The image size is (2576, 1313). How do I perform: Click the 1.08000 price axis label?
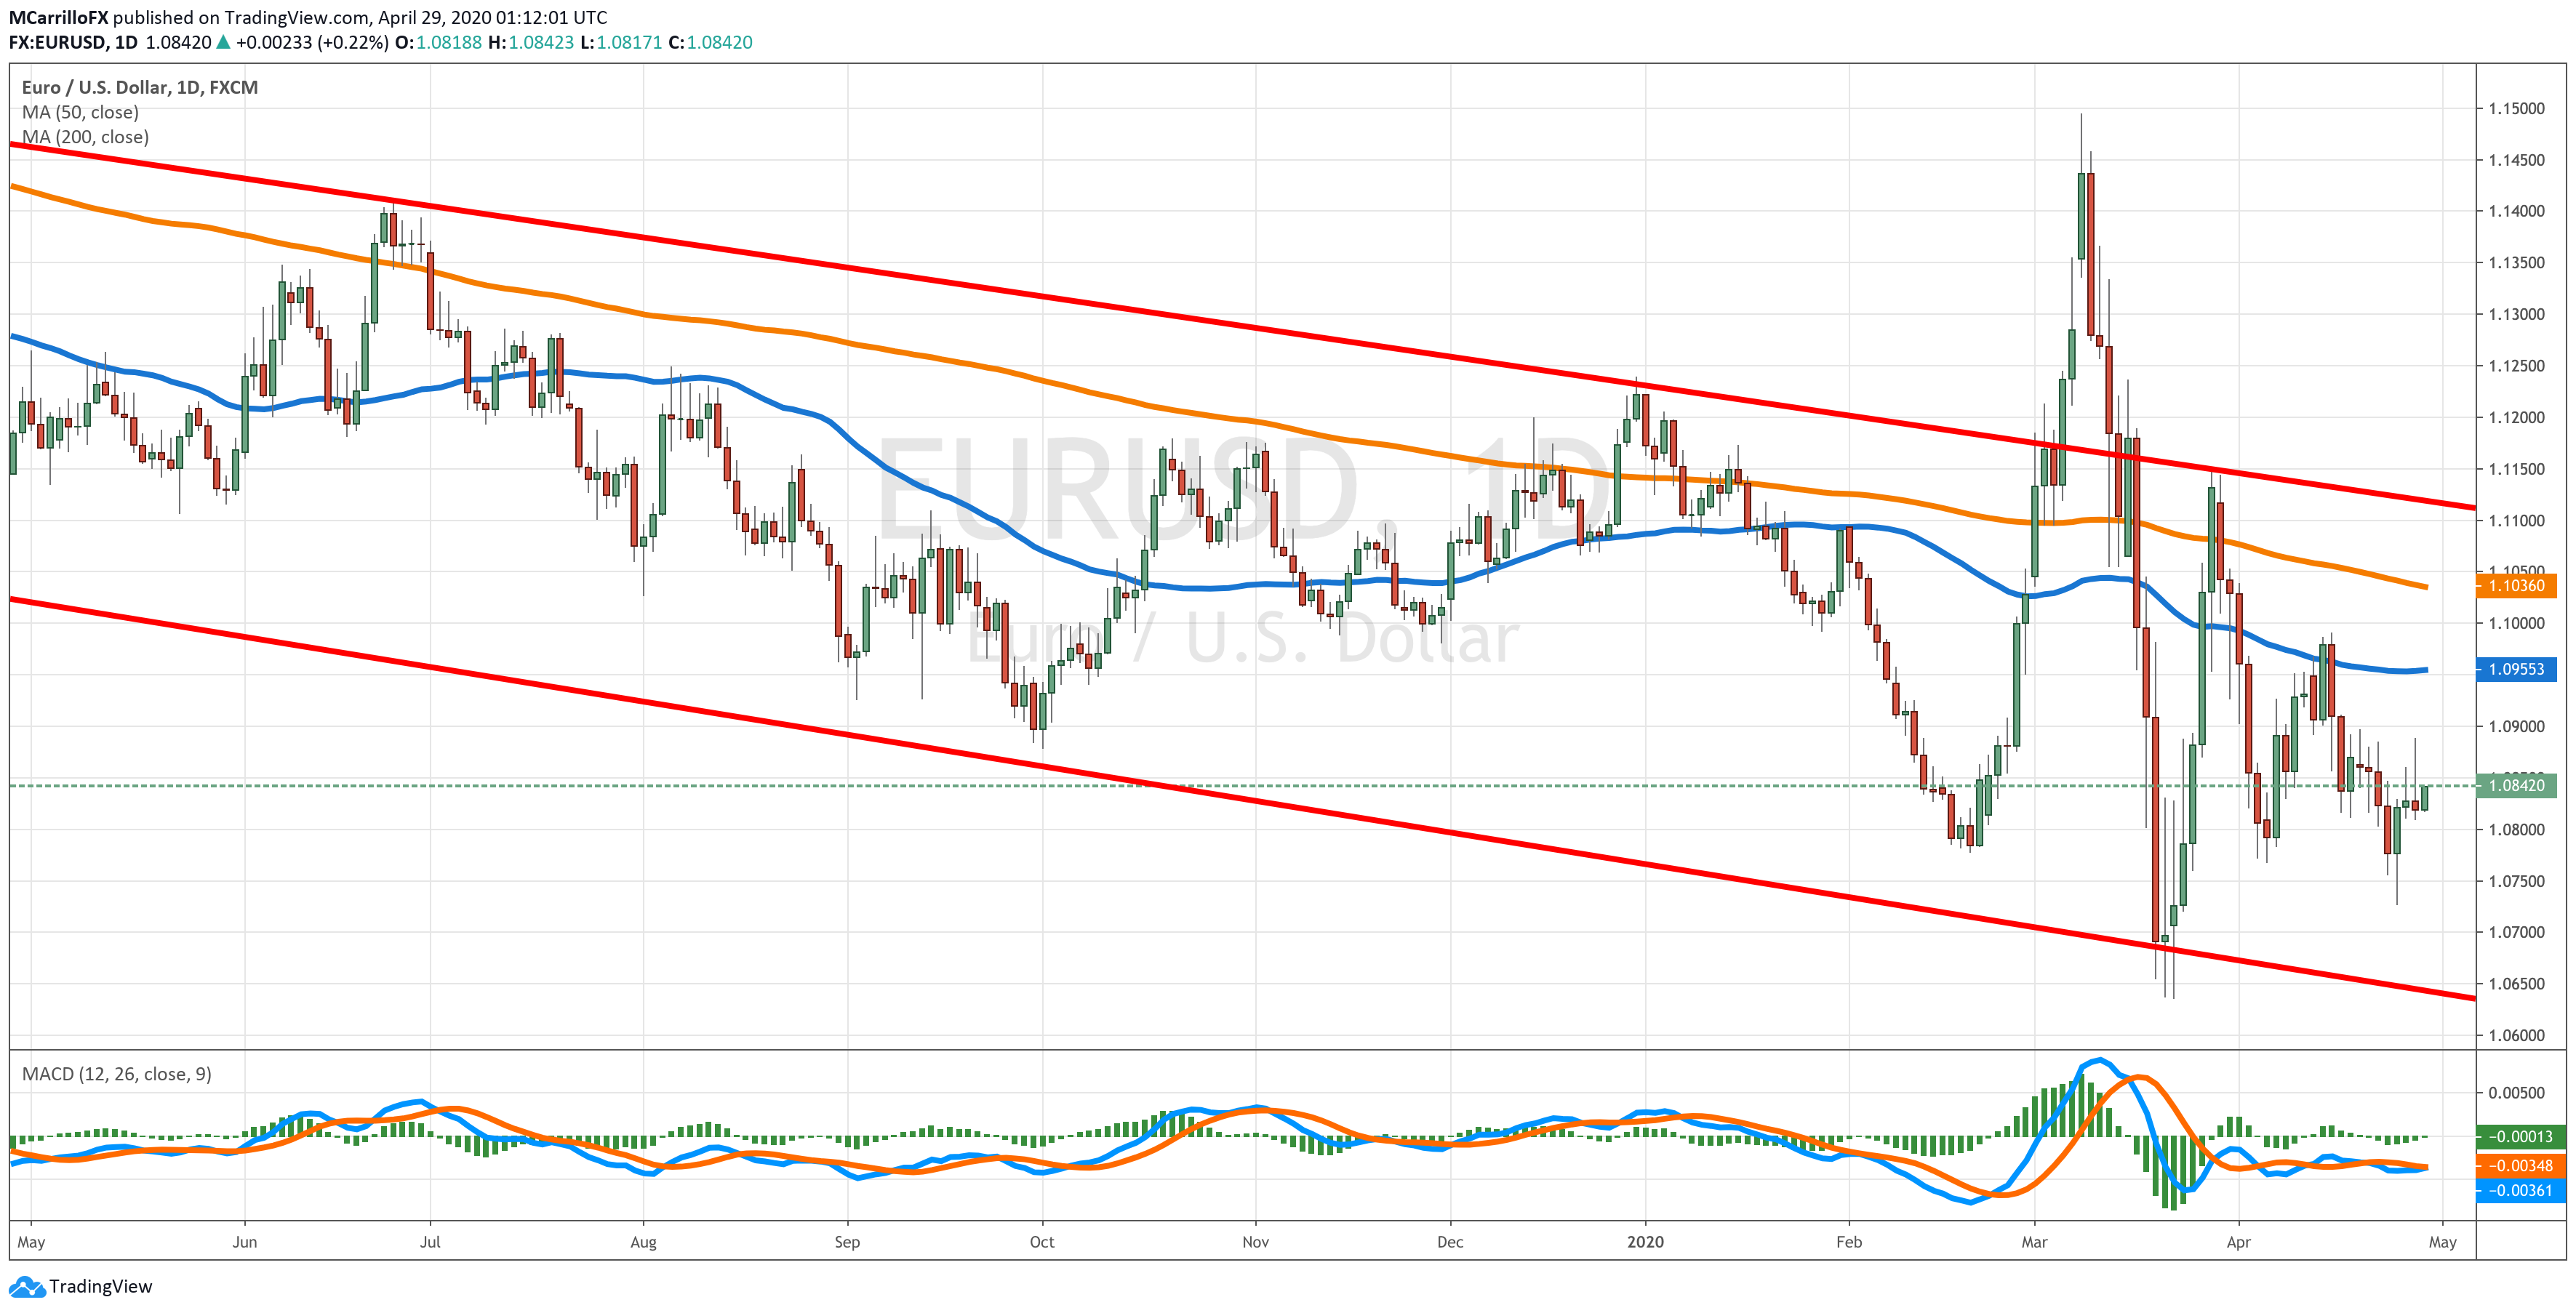pos(2517,829)
